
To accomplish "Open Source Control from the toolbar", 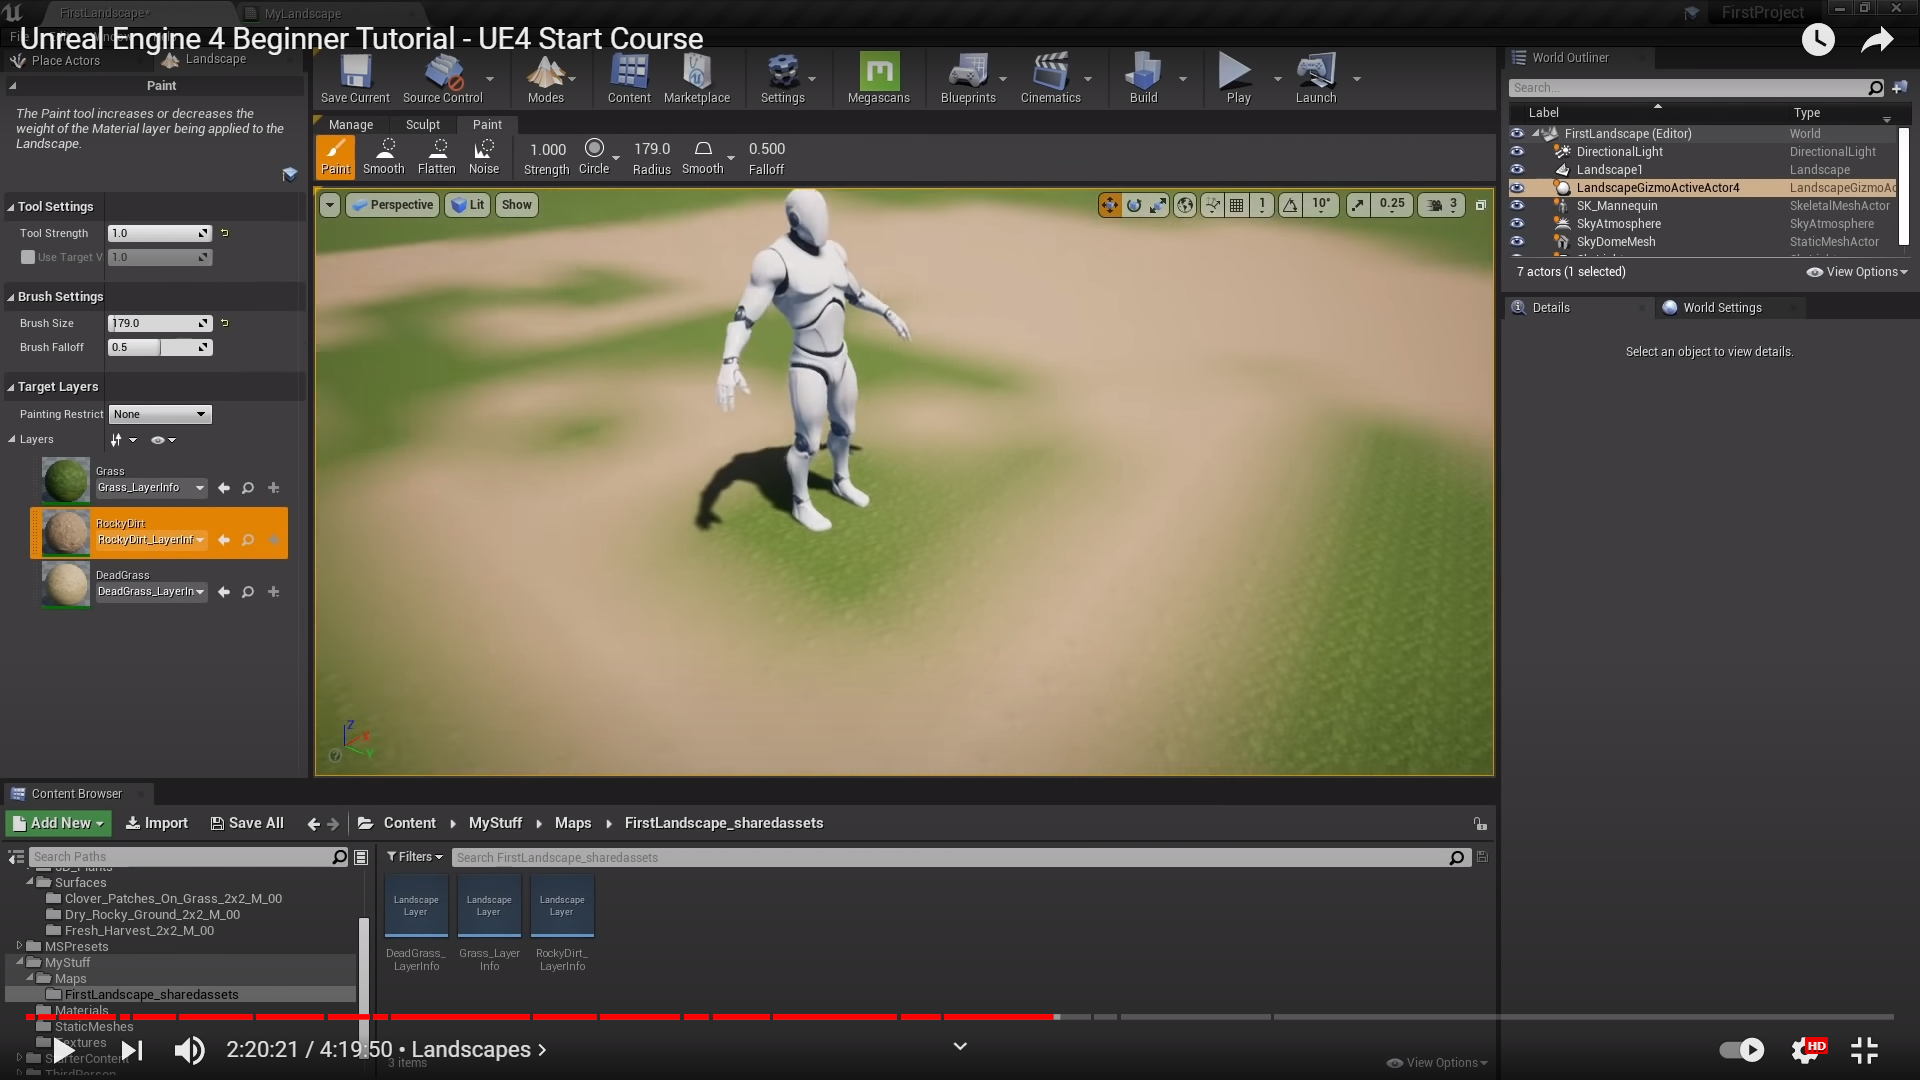I will pyautogui.click(x=442, y=79).
